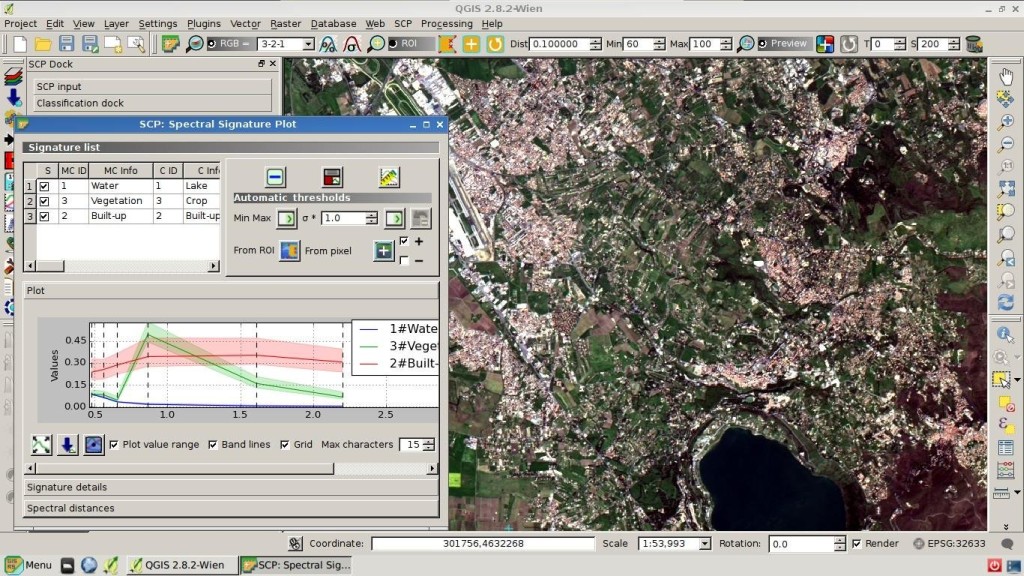Click the Pan Map hand tool
The width and height of the screenshot is (1024, 576).
[x=1006, y=76]
